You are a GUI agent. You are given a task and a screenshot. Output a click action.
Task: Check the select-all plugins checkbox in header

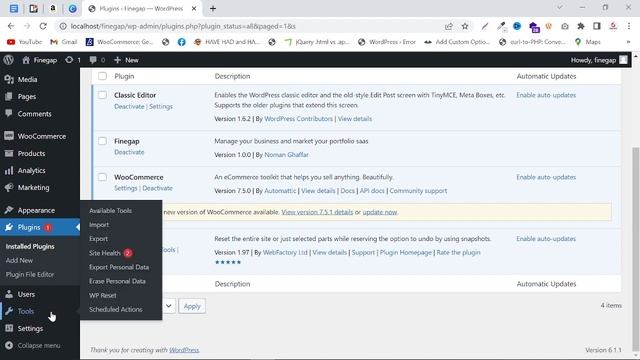pyautogui.click(x=102, y=76)
